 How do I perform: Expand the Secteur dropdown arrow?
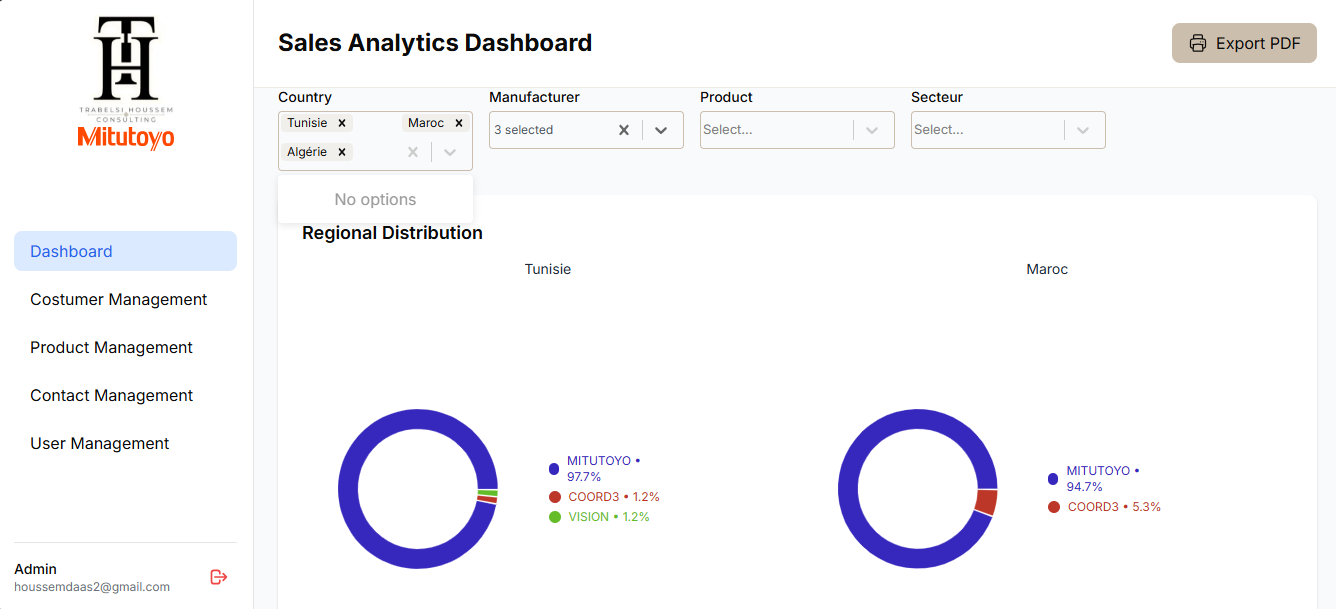click(x=1083, y=130)
